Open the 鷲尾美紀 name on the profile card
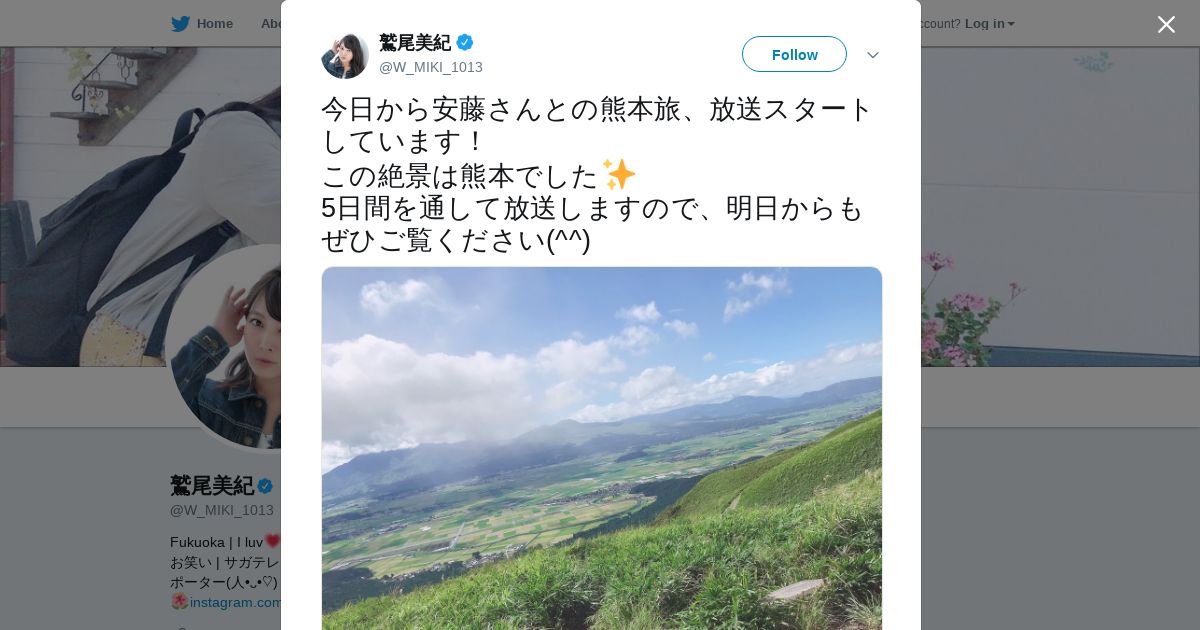The width and height of the screenshot is (1200, 630). pyautogui.click(x=212, y=486)
